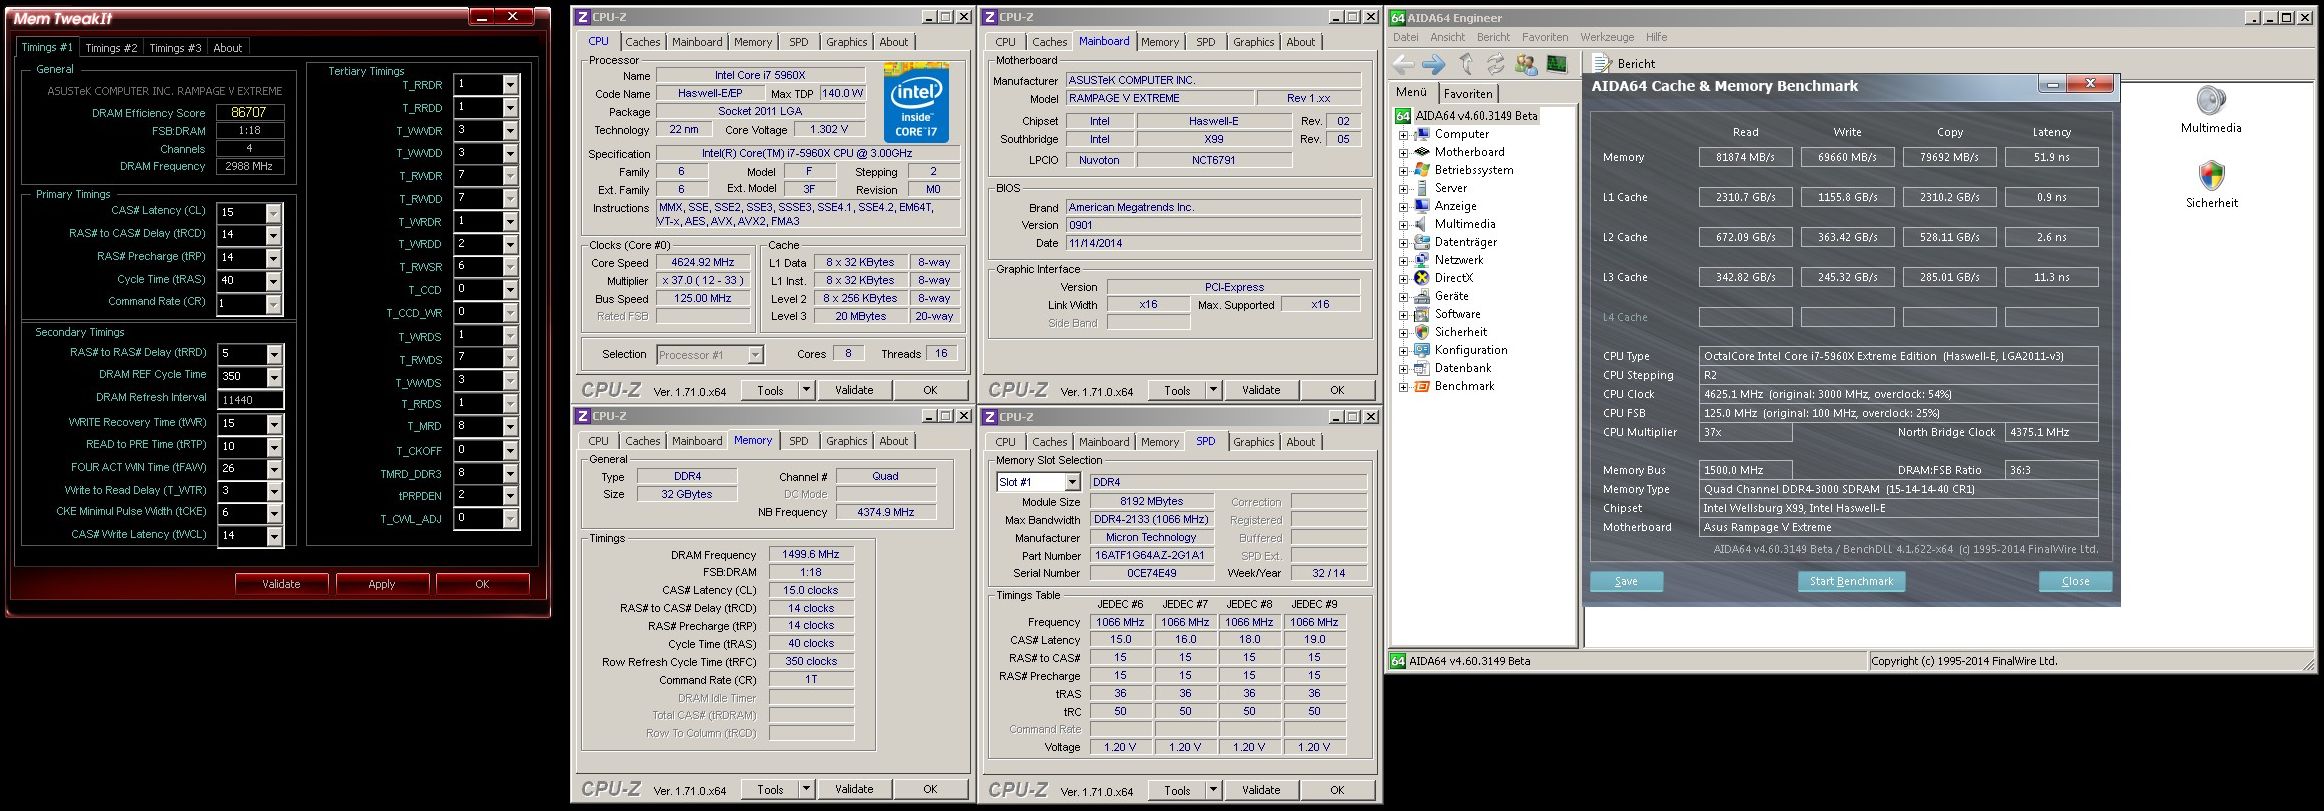Viewport: 2324px width, 811px height.
Task: Open TMRD_DDR3 tertiary timing dropdown
Action: coord(510,473)
